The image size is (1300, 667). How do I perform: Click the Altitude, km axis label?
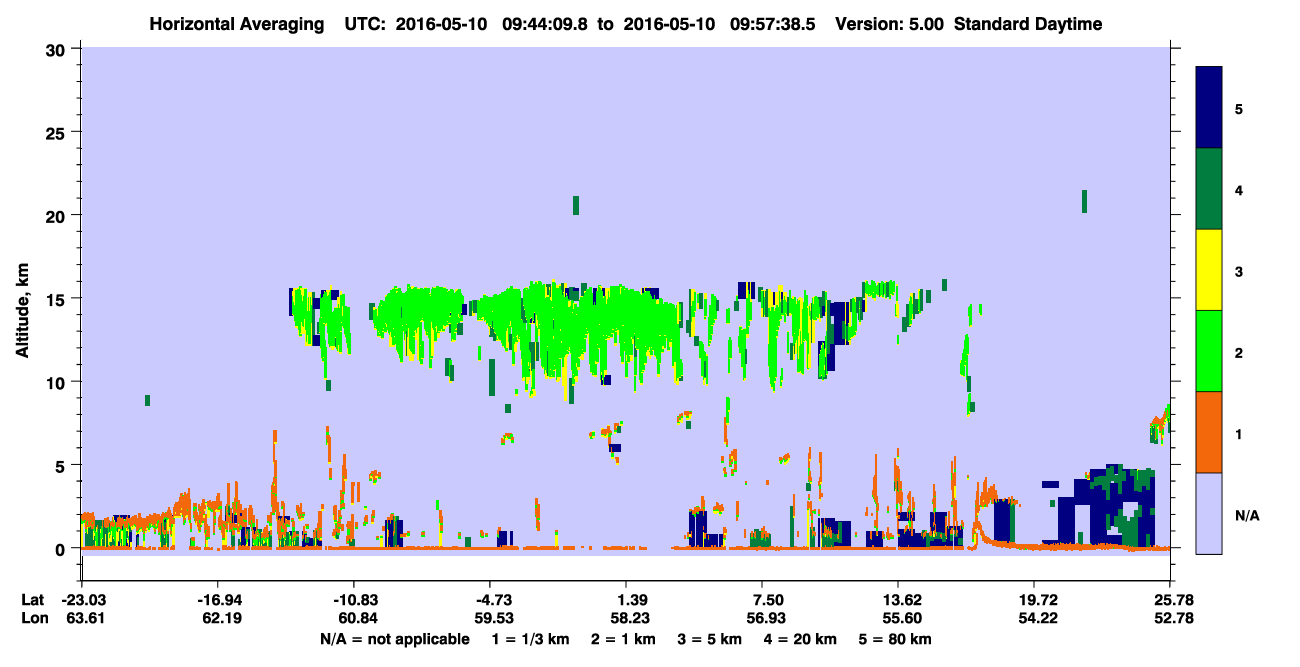pyautogui.click(x=22, y=298)
